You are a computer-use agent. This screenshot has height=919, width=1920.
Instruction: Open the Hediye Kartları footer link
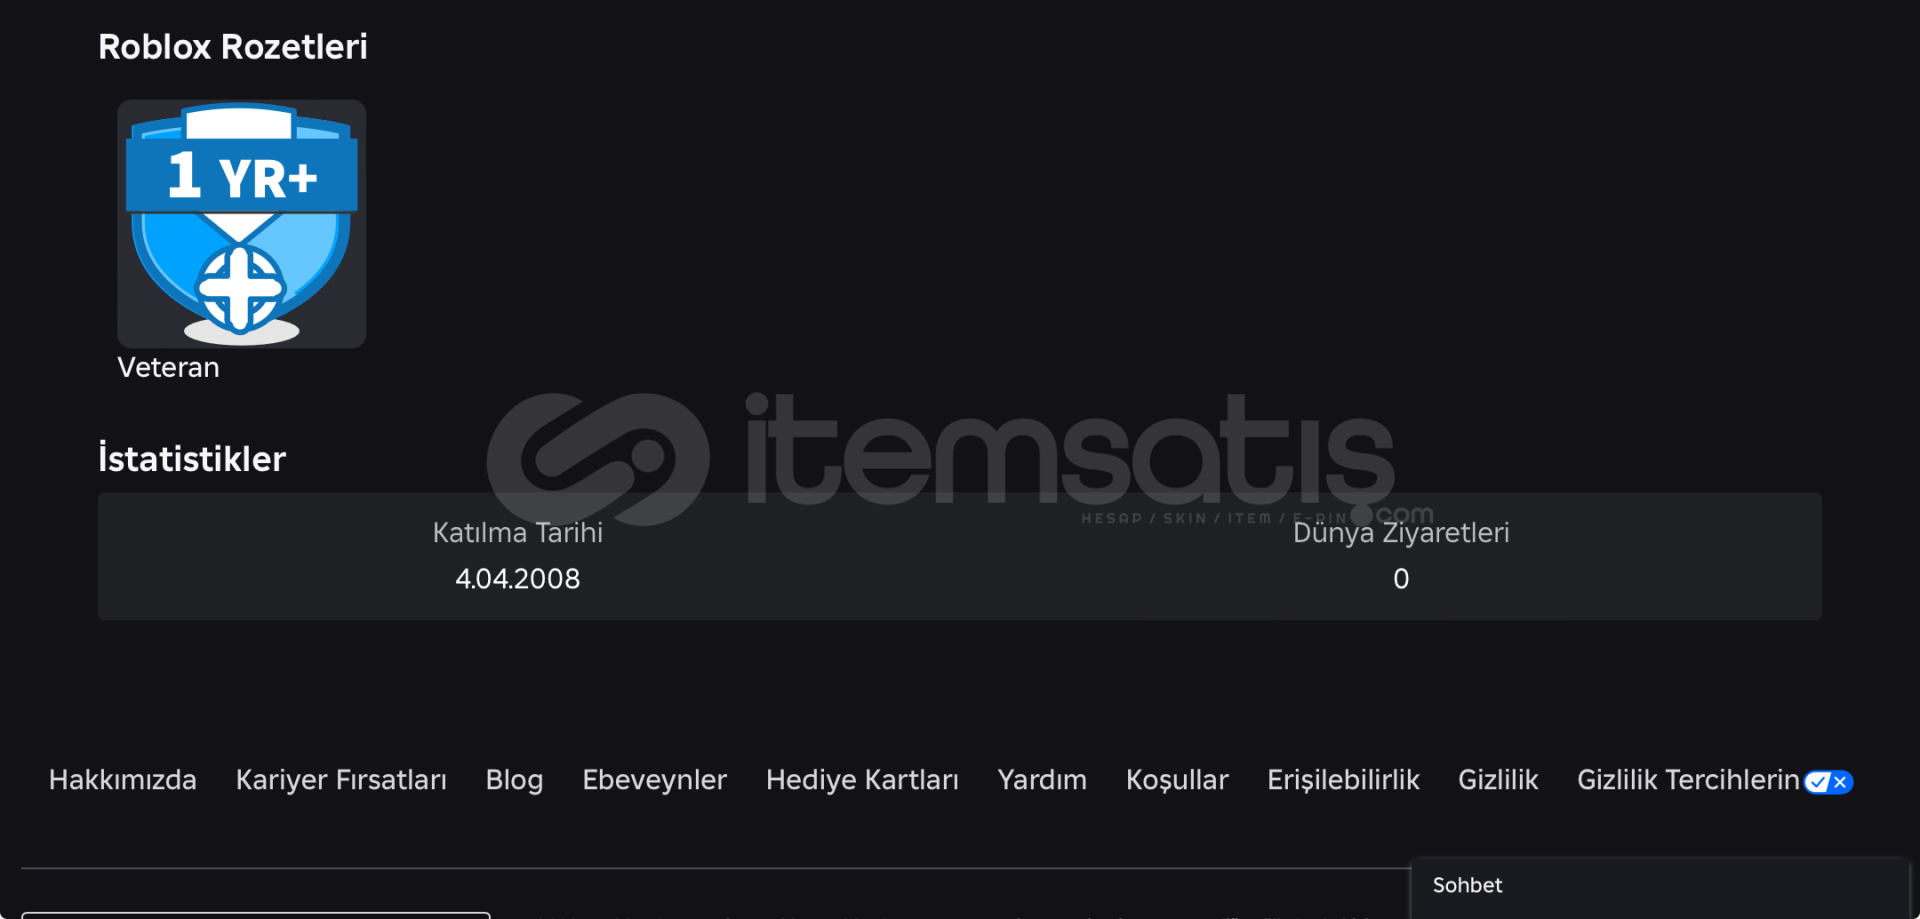pos(862,780)
